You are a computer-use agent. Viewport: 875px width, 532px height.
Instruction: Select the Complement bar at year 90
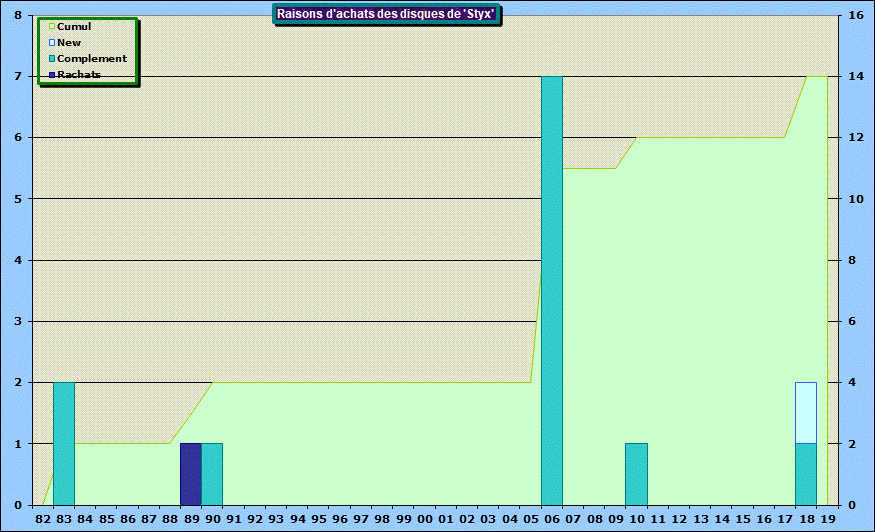[x=212, y=474]
